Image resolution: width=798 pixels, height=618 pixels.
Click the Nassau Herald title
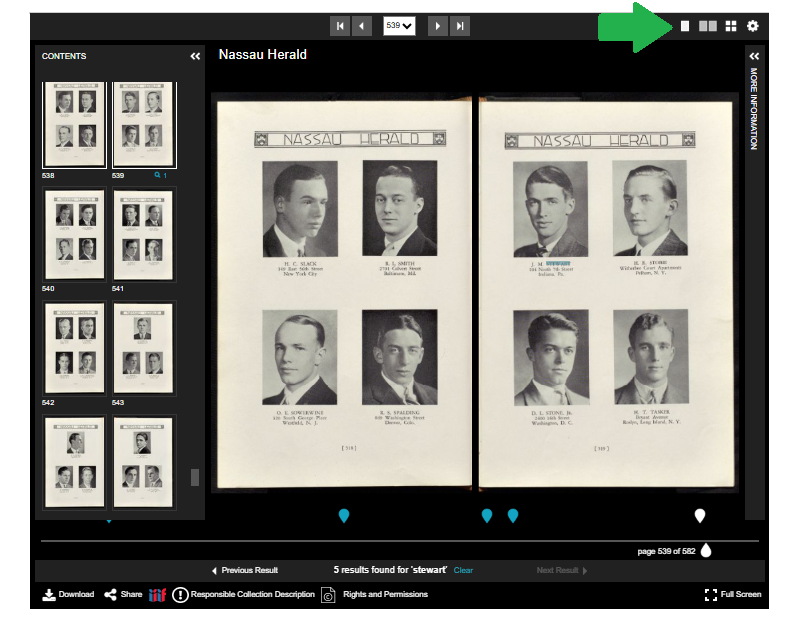coord(263,54)
